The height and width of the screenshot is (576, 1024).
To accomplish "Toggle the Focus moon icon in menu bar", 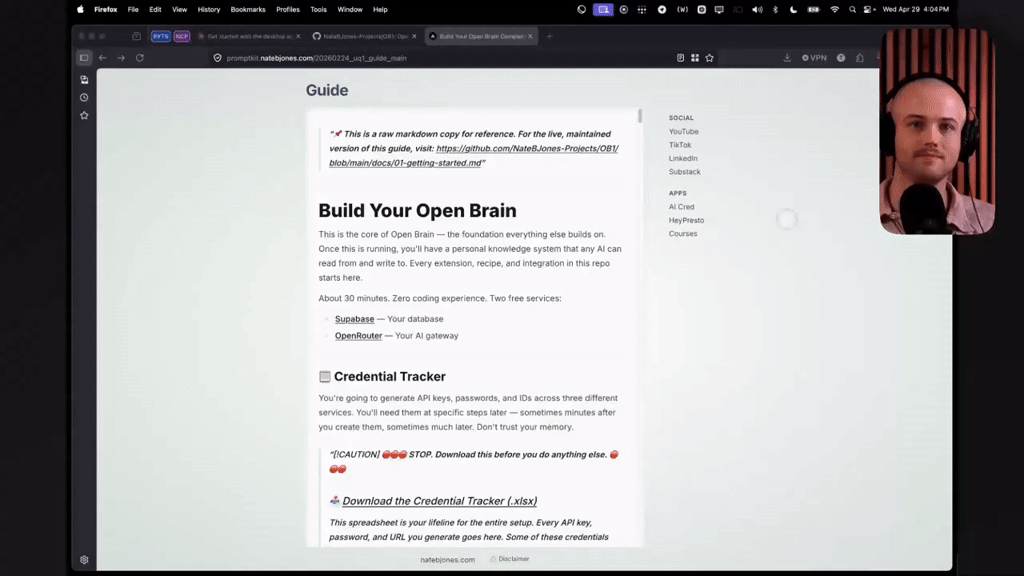I will click(x=793, y=10).
